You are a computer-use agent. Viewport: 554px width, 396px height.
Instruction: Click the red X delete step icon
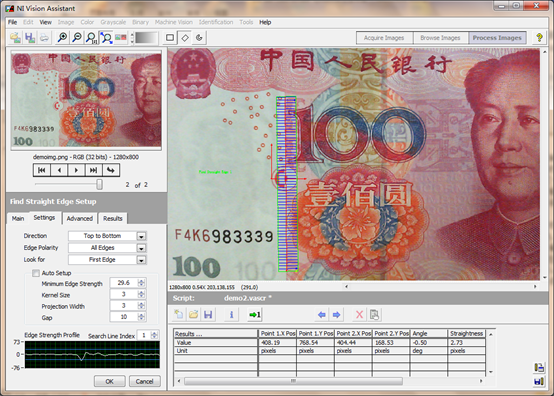pos(359,314)
